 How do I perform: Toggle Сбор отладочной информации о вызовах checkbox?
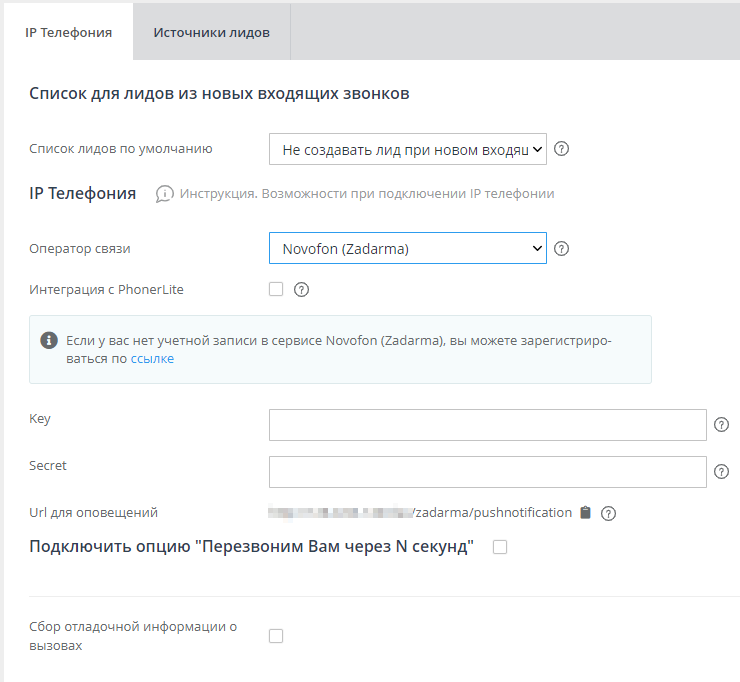point(276,636)
